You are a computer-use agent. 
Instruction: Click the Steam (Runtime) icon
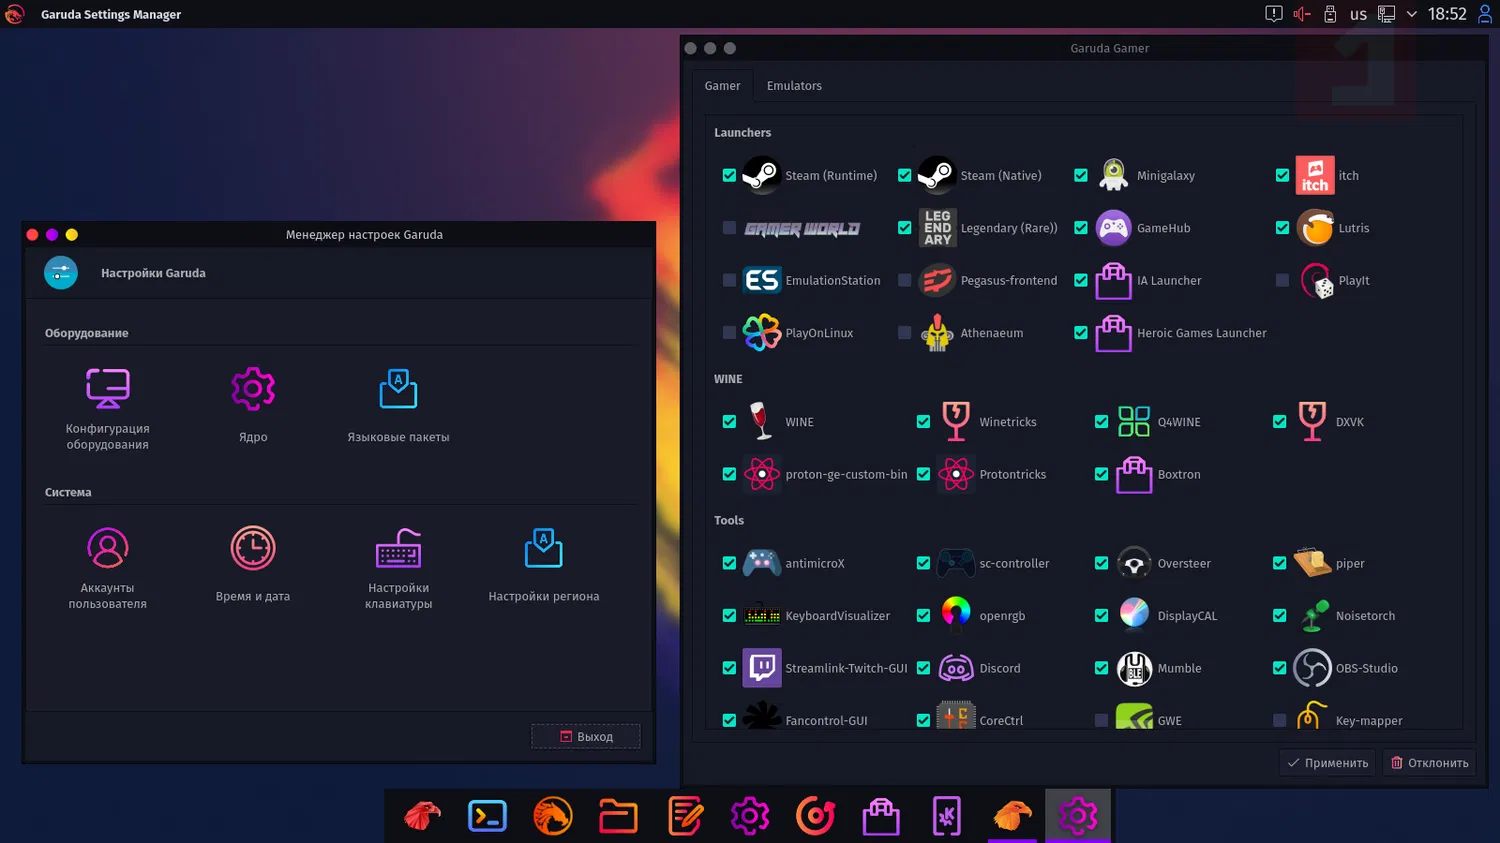[762, 175]
